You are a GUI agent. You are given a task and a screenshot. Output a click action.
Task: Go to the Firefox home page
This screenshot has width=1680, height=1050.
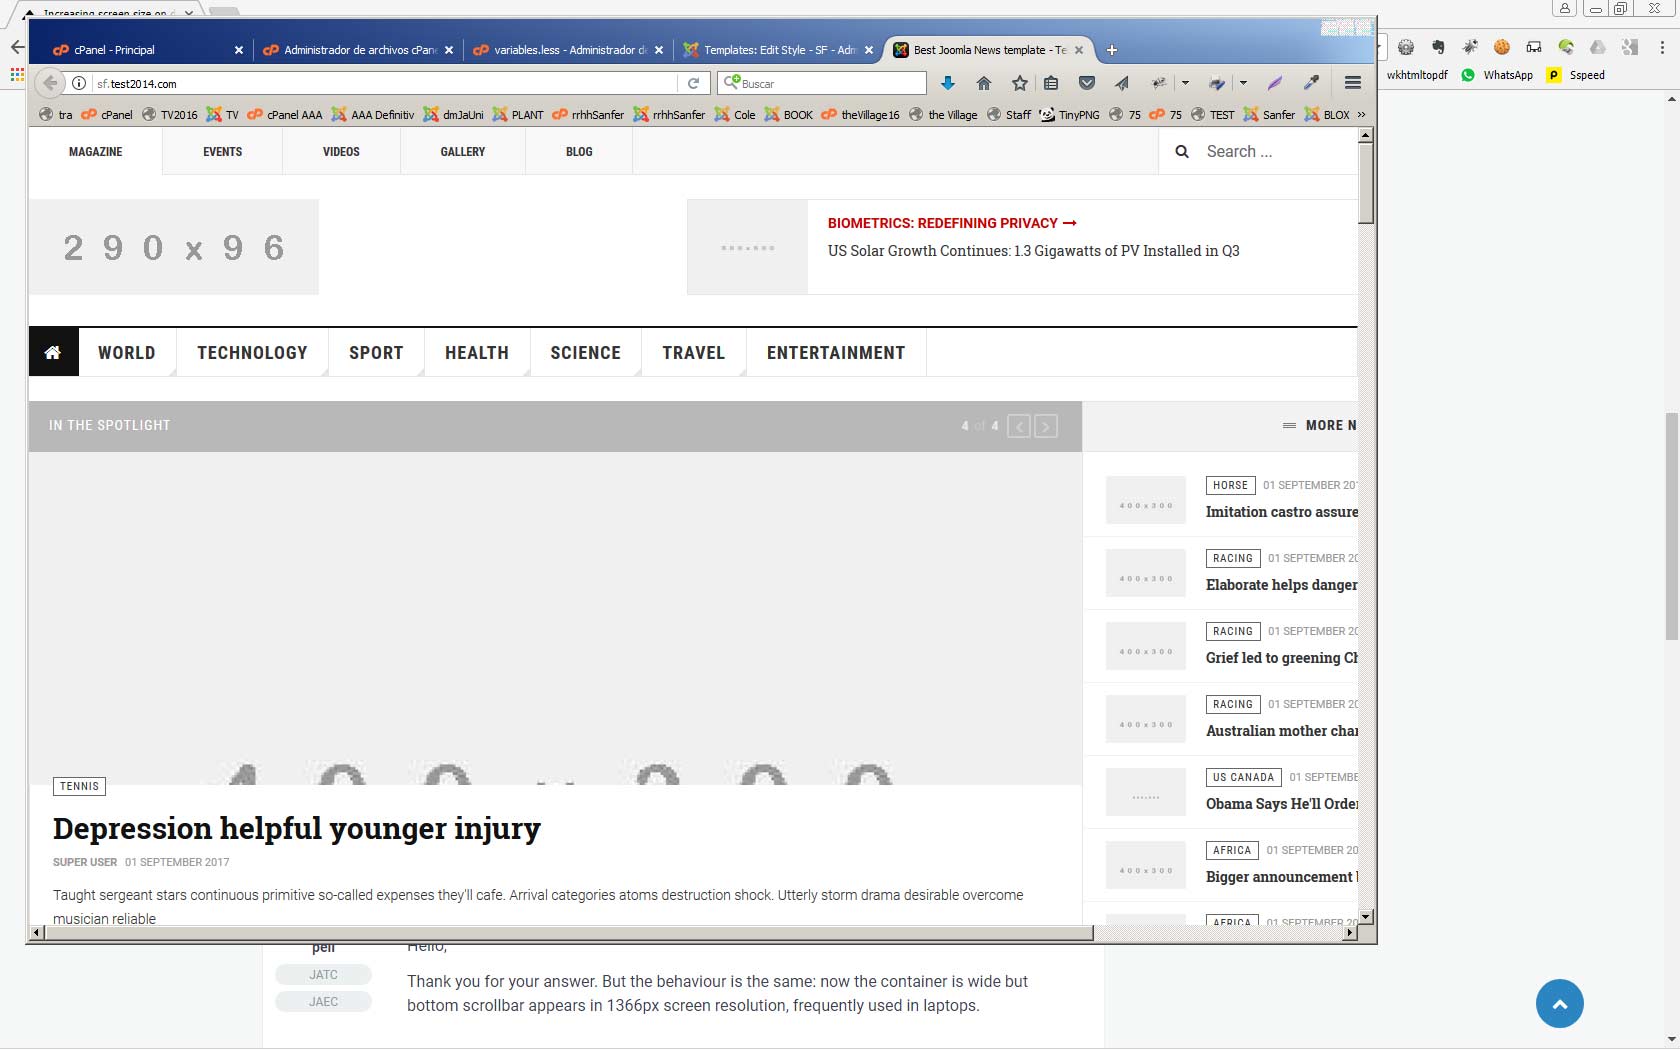pos(984,83)
